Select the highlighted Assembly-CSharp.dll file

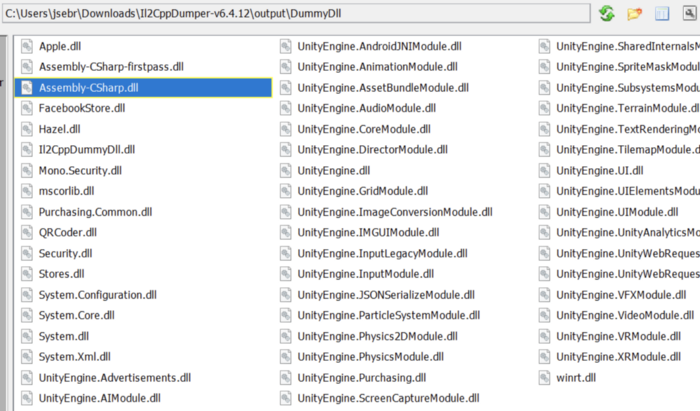pos(143,87)
